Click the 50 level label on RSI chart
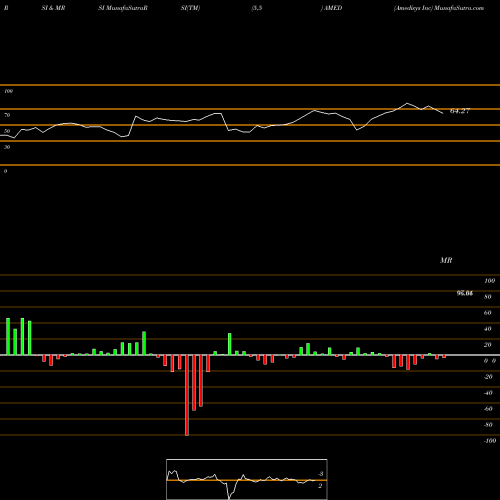The height and width of the screenshot is (500, 500). click(7, 131)
